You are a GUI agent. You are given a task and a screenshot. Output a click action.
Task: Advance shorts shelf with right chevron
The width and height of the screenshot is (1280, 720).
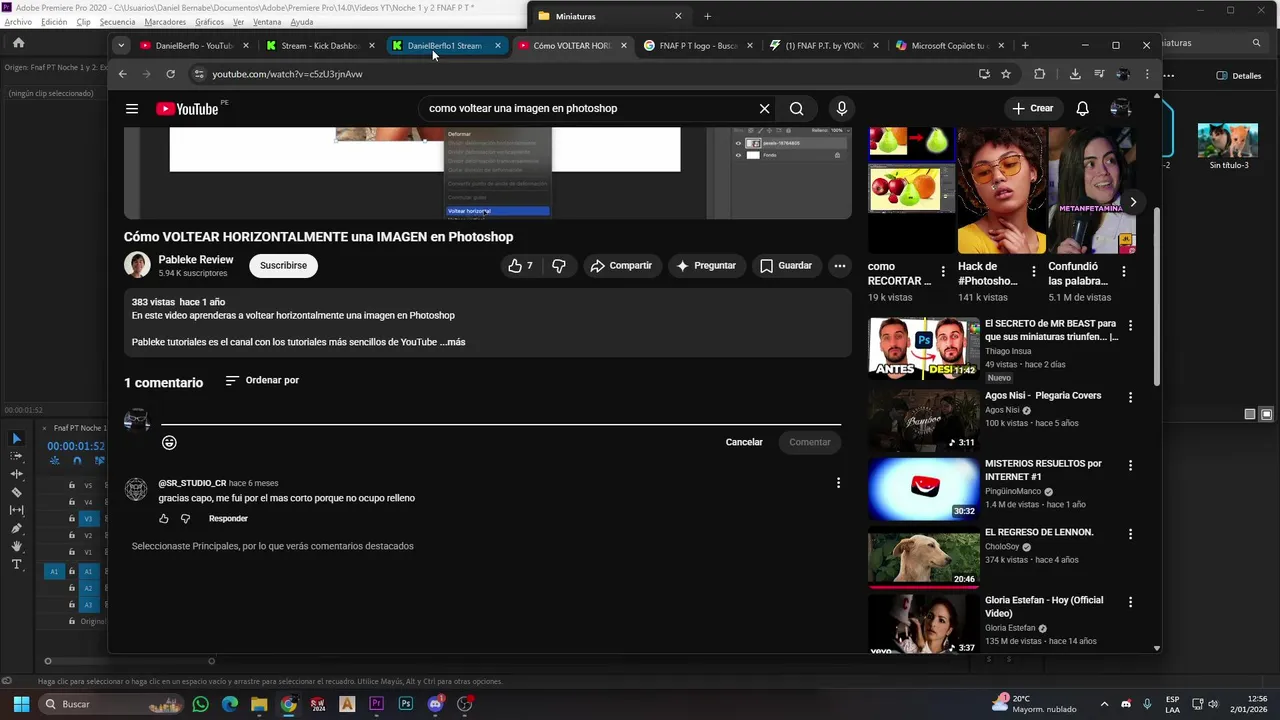coord(1132,202)
